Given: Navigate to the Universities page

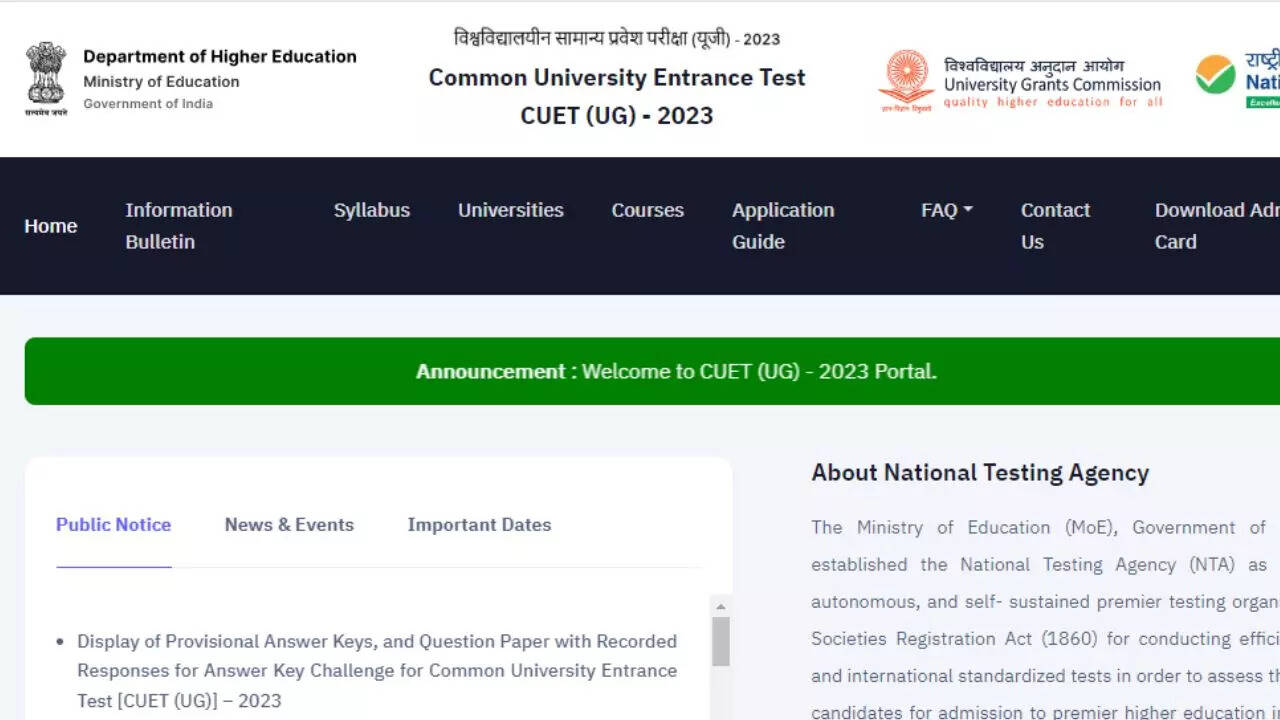Looking at the screenshot, I should [x=510, y=210].
